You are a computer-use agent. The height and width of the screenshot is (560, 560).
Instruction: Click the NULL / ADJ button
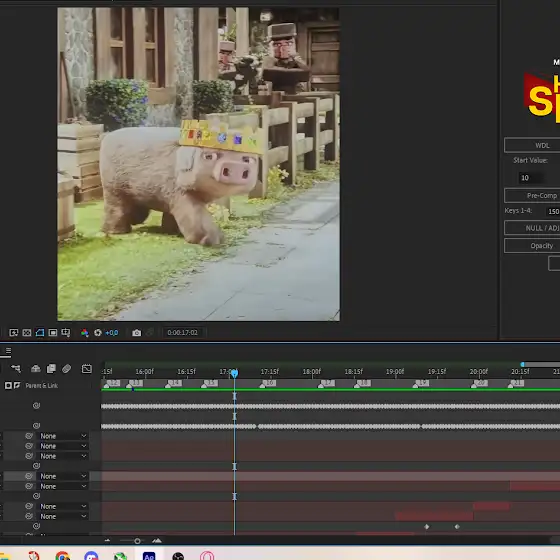click(x=532, y=228)
